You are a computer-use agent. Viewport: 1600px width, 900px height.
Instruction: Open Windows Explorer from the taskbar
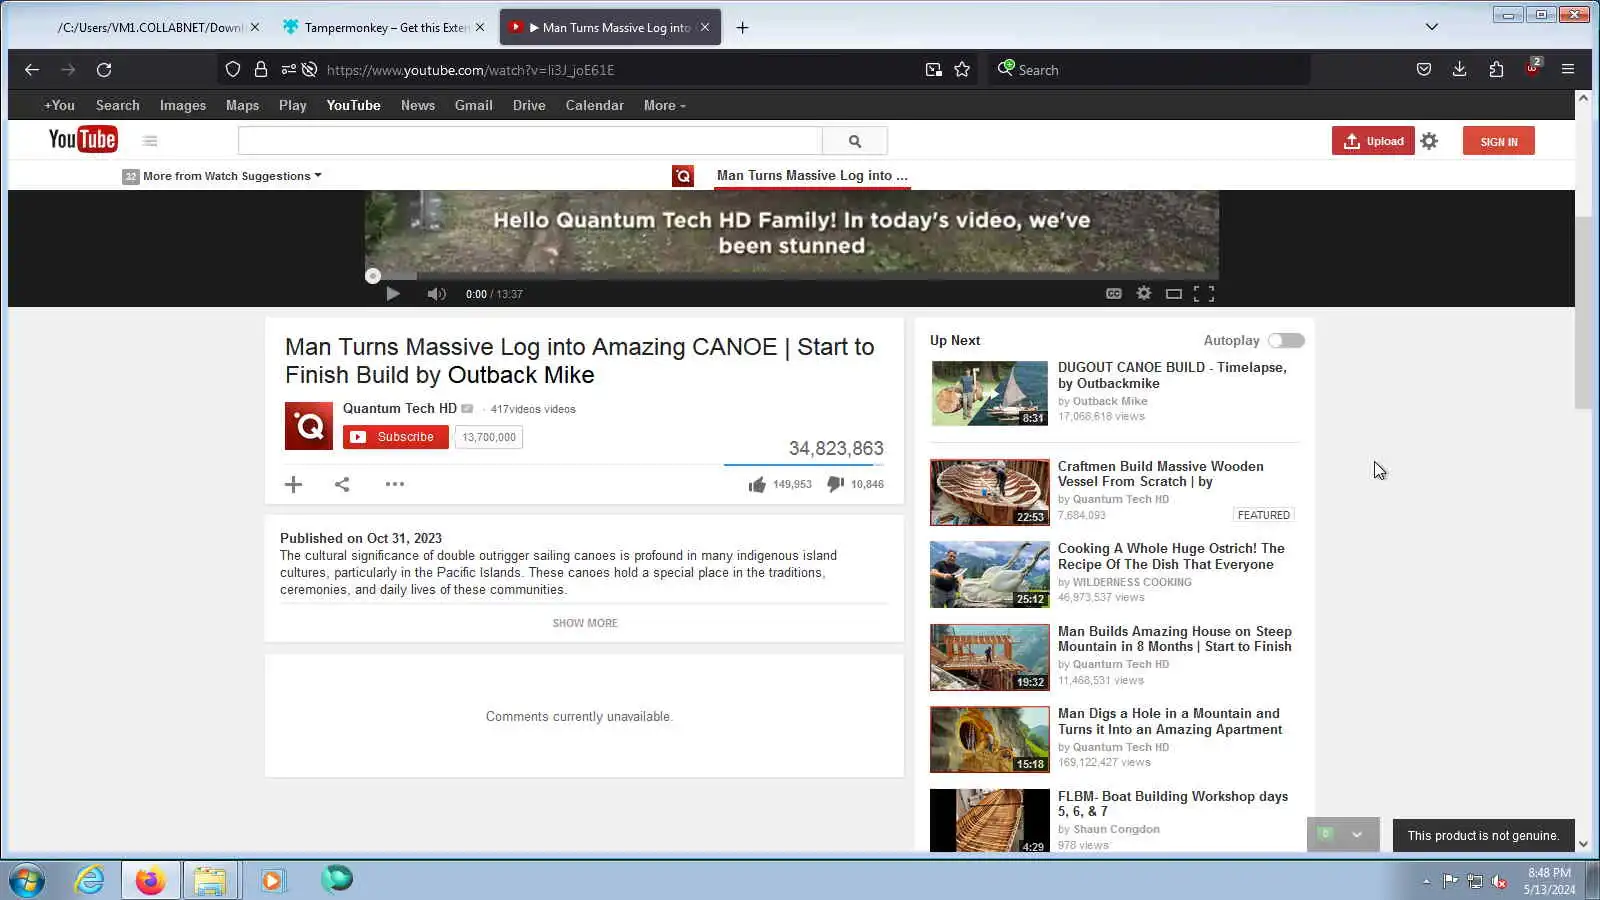210,881
